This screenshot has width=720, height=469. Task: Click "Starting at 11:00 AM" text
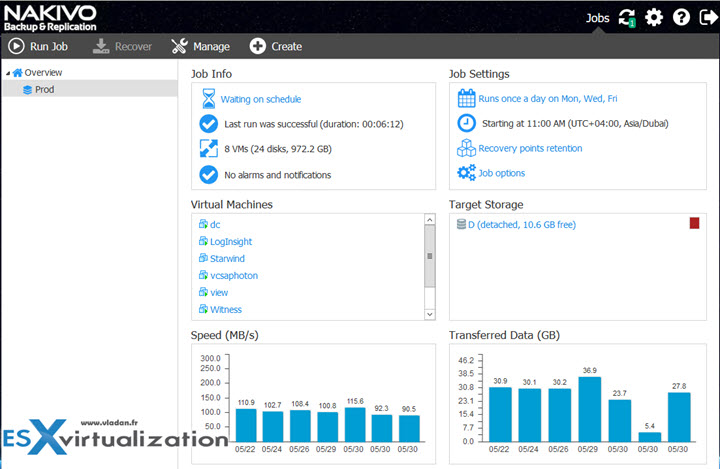(523, 123)
